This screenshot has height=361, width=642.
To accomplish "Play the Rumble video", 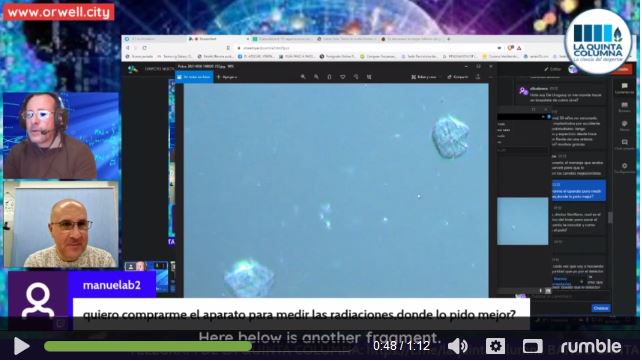I will [21, 346].
